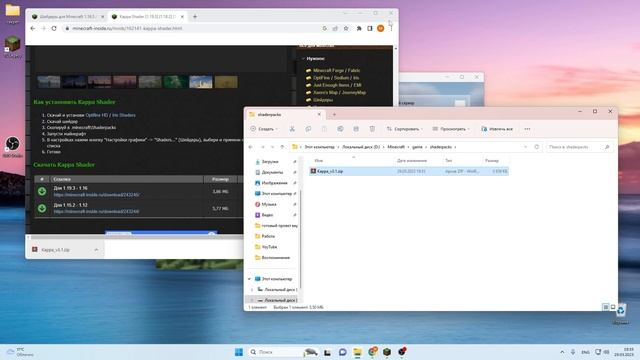Close the Kappa Shader browser tab

[182, 17]
